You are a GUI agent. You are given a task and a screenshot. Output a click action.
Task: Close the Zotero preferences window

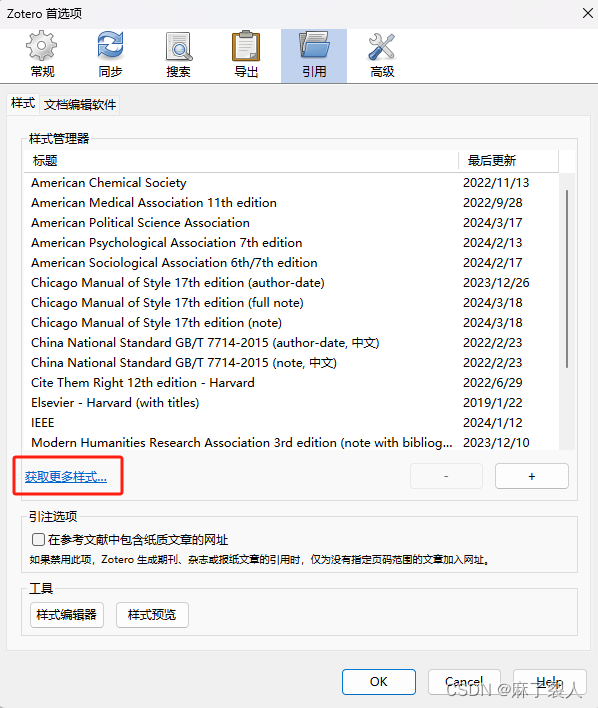tap(587, 13)
